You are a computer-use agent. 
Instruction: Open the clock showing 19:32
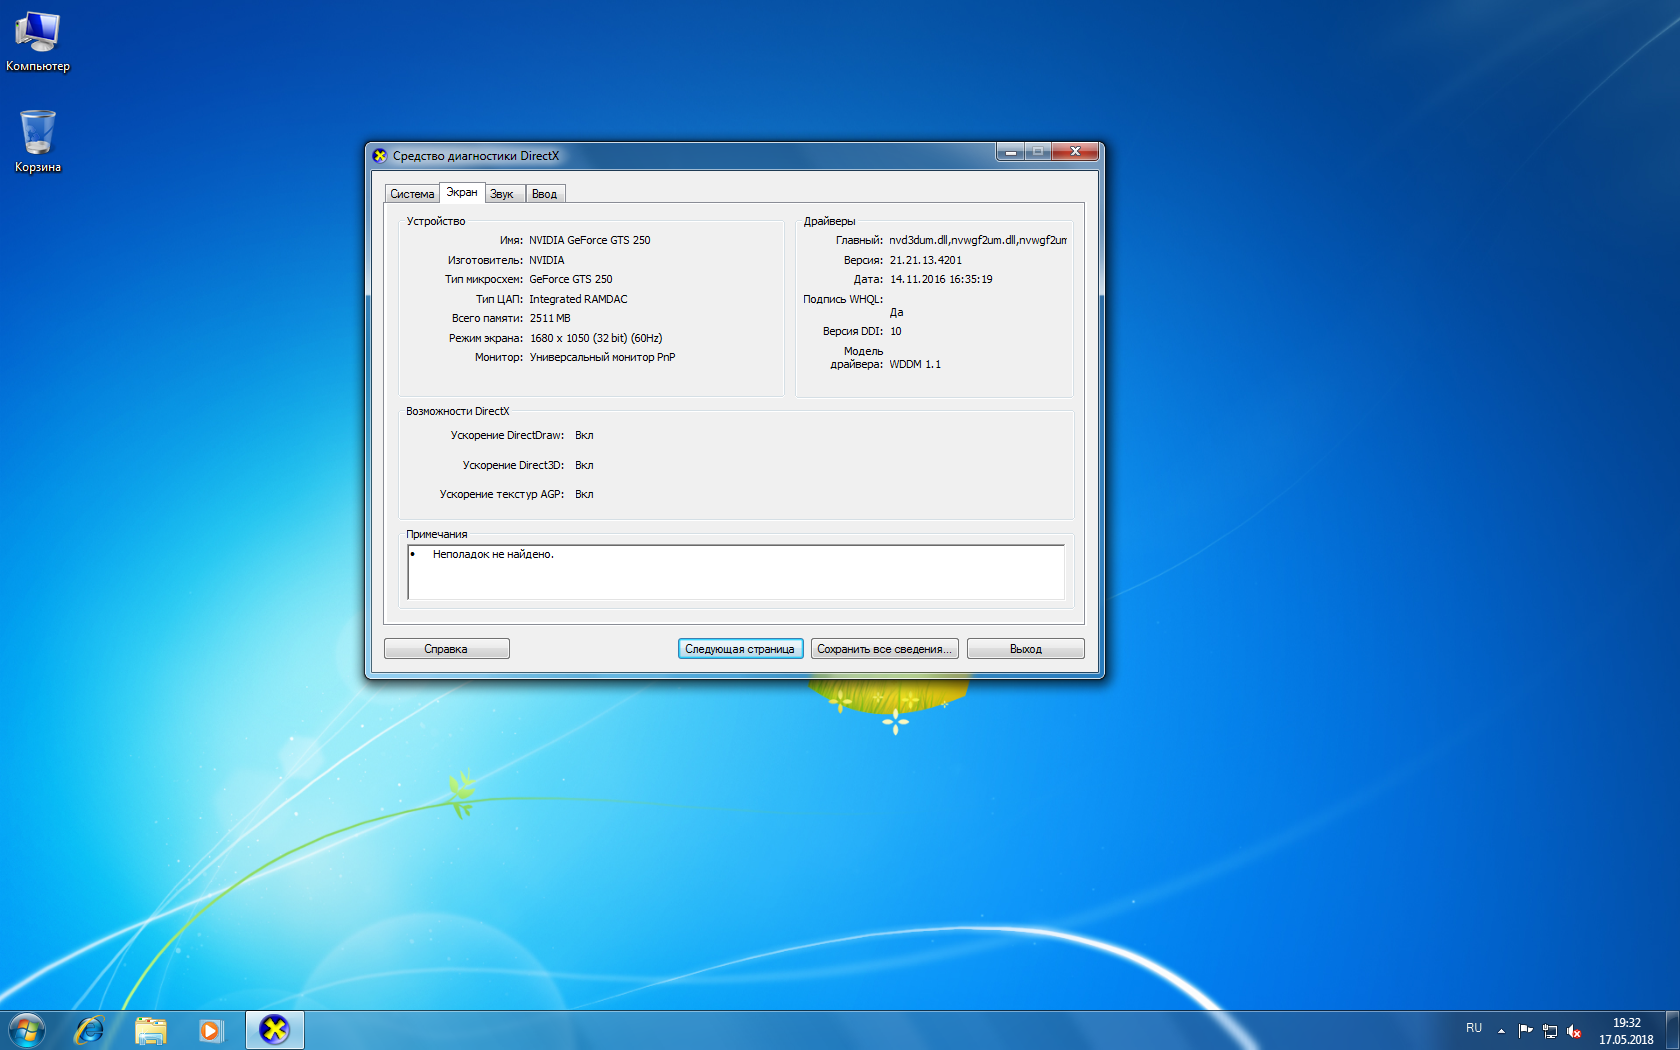(x=1626, y=1031)
